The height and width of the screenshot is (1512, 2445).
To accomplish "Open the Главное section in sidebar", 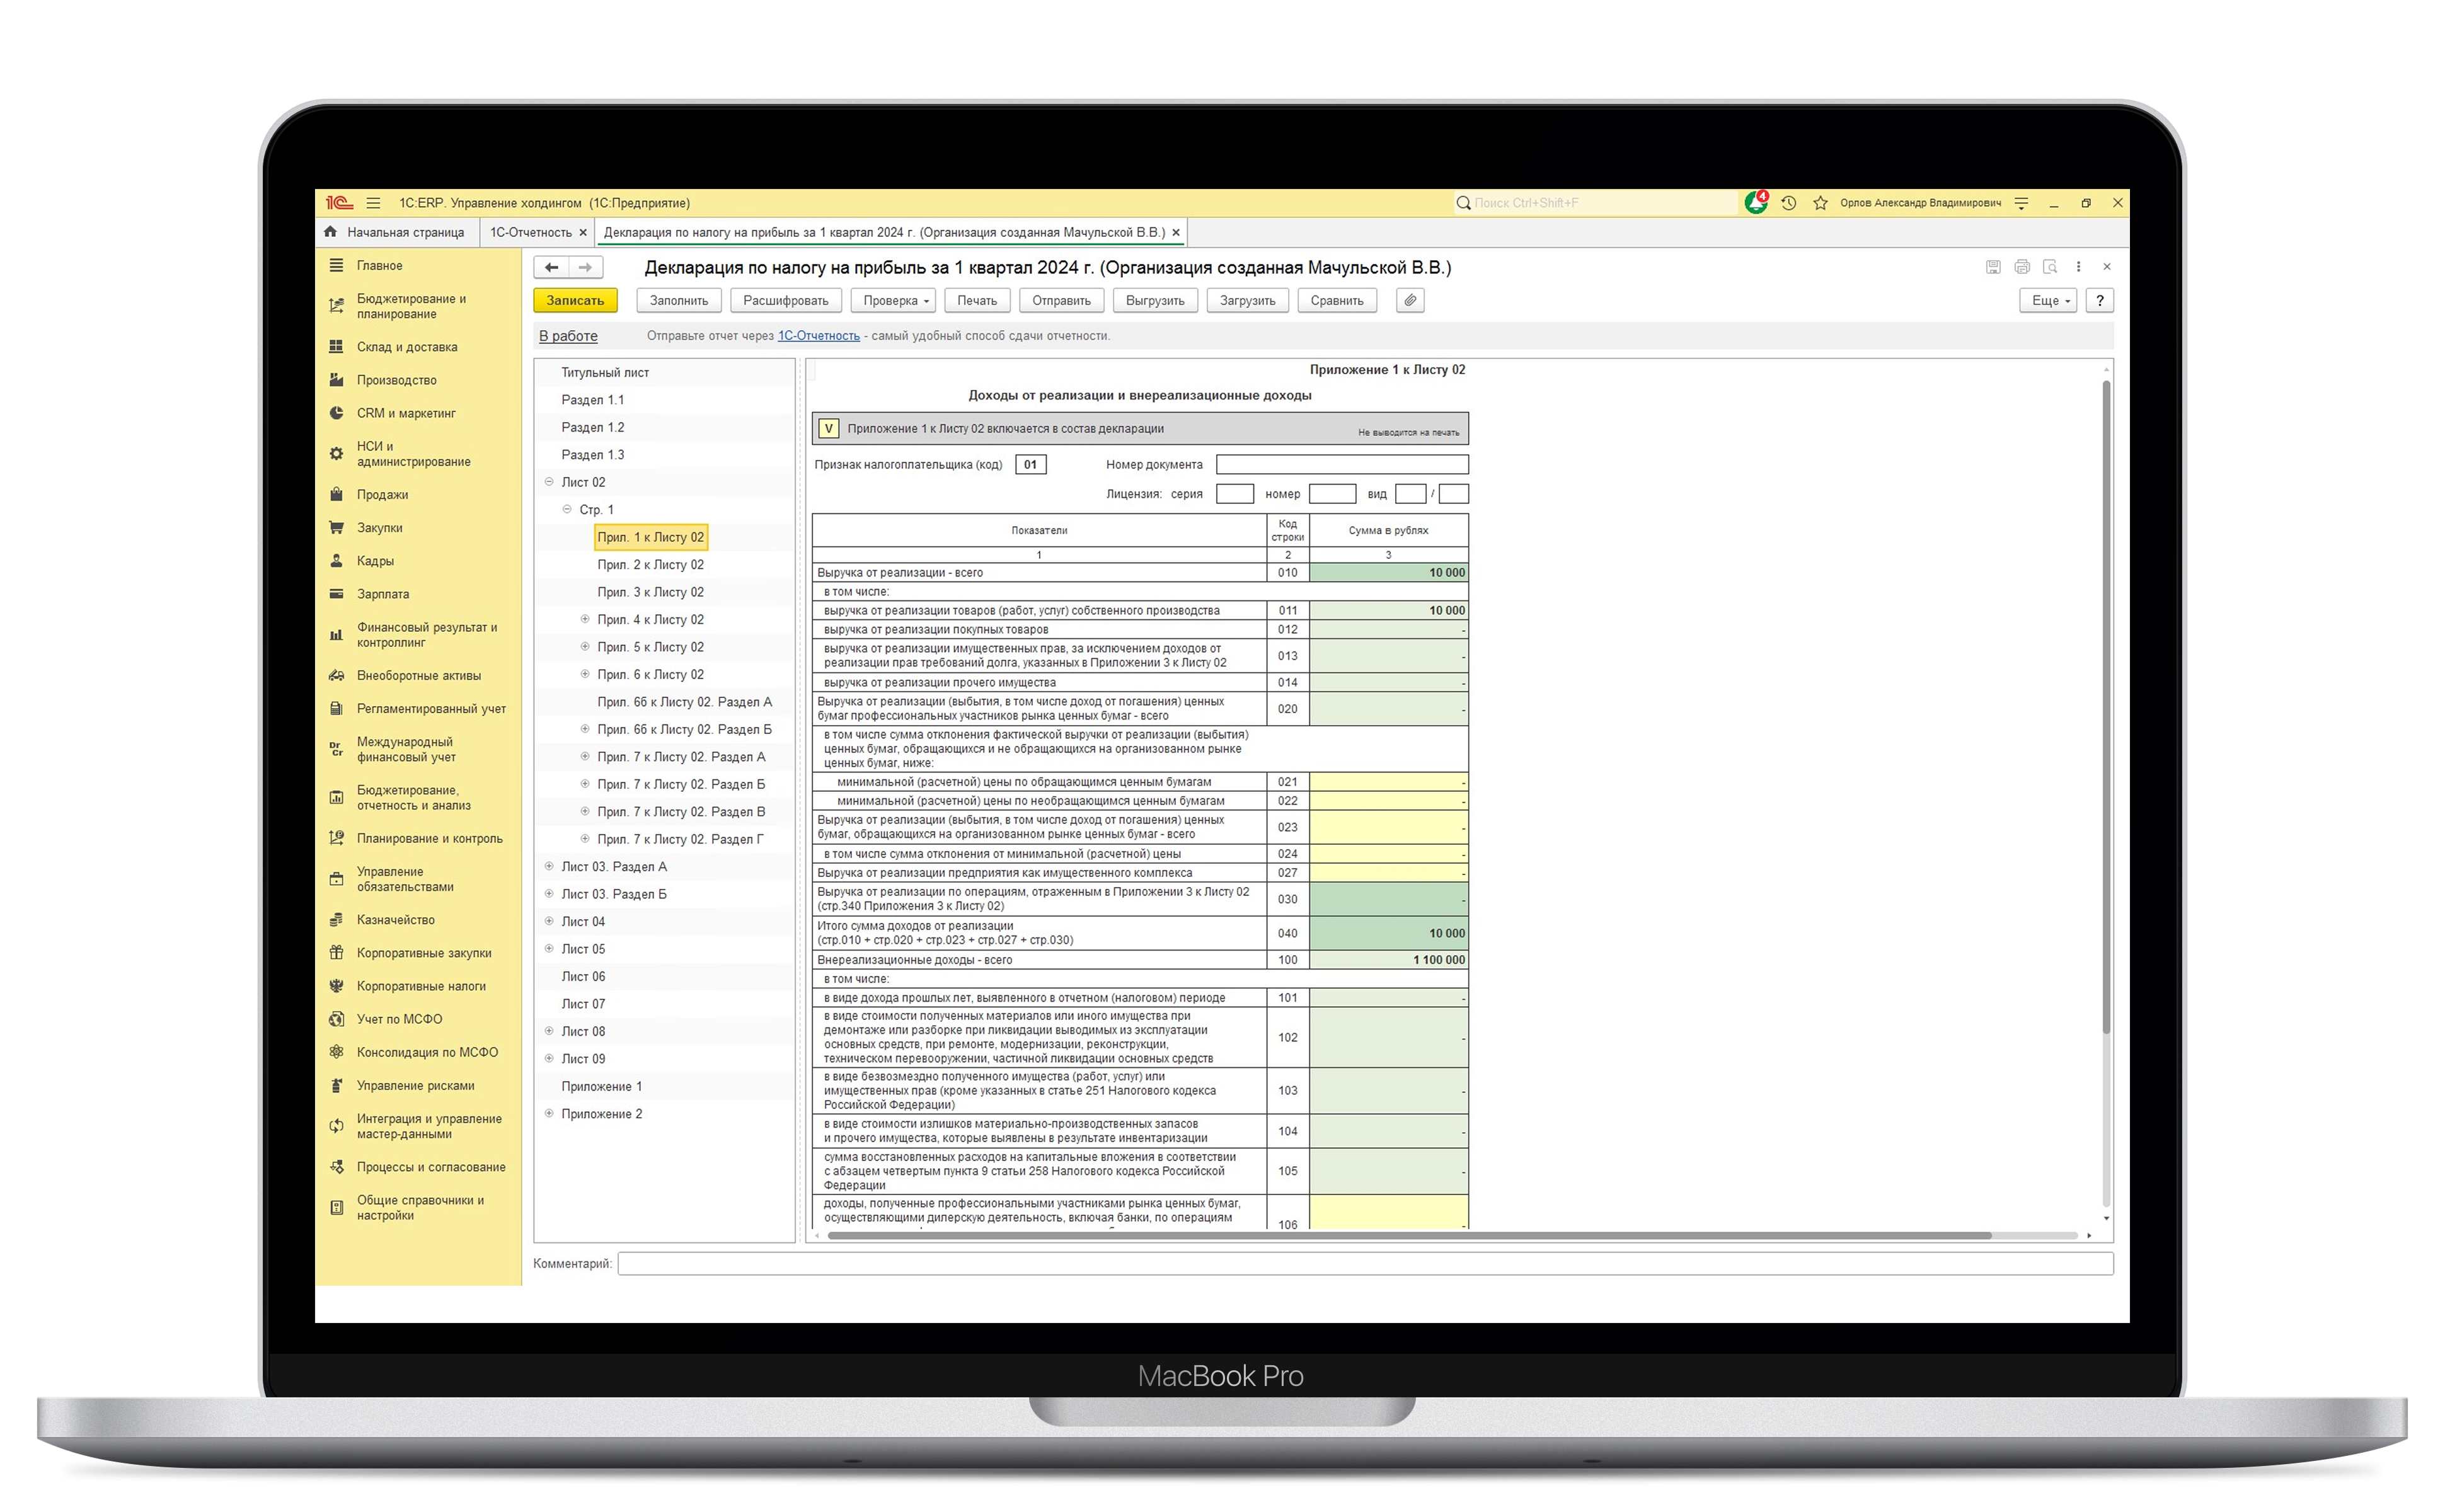I will pyautogui.click(x=379, y=265).
